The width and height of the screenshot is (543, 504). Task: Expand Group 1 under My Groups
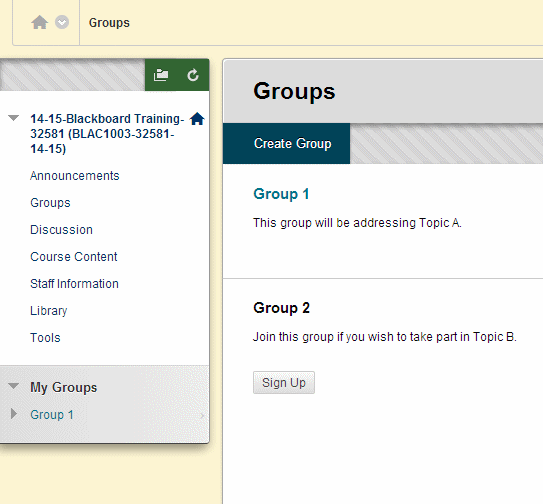[x=14, y=414]
